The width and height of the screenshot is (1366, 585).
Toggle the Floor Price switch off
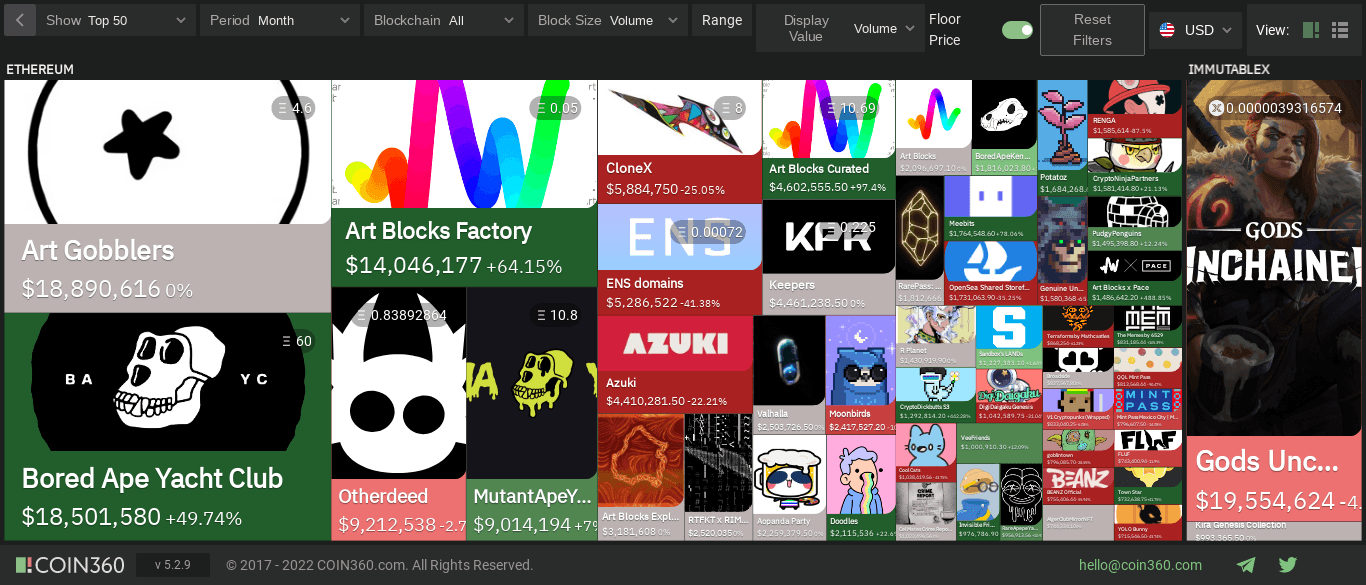[1017, 30]
